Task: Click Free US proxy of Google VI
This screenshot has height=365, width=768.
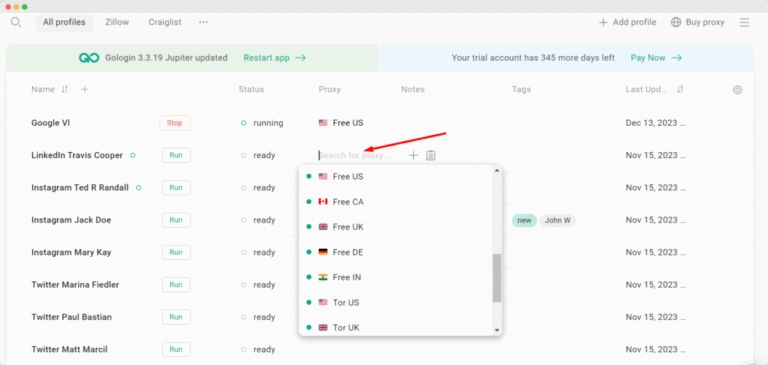Action: [x=341, y=123]
